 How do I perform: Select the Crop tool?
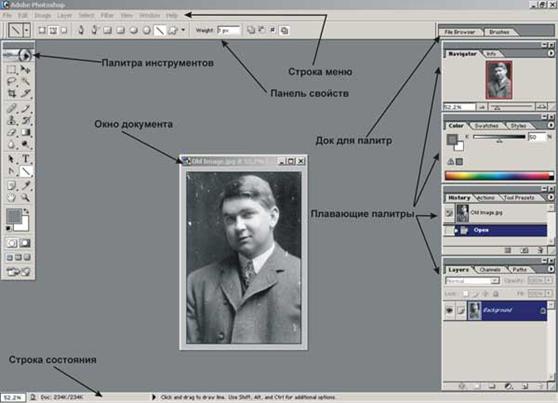11,93
